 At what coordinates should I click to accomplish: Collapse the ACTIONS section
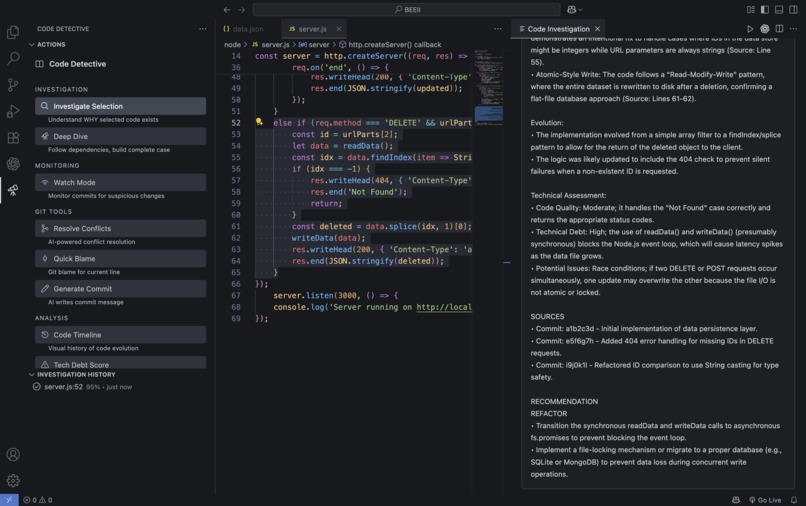47,44
